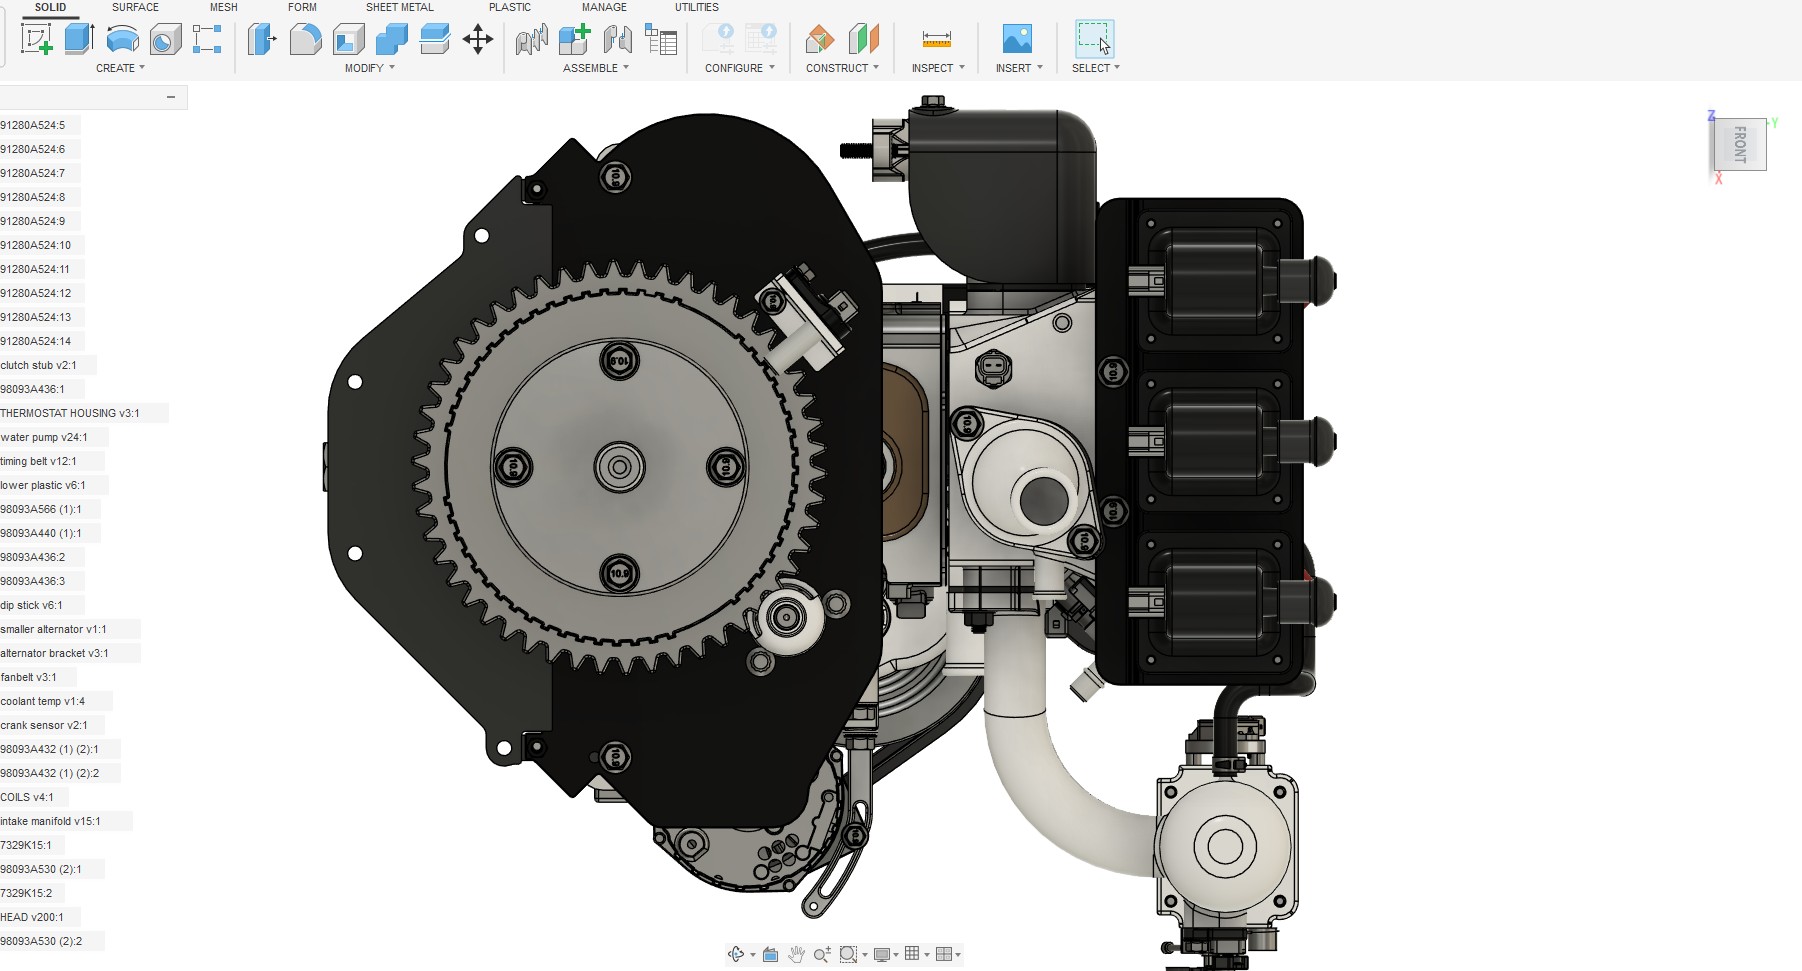Expand the CREATE dropdown menu
The height and width of the screenshot is (971, 1802).
(x=120, y=68)
